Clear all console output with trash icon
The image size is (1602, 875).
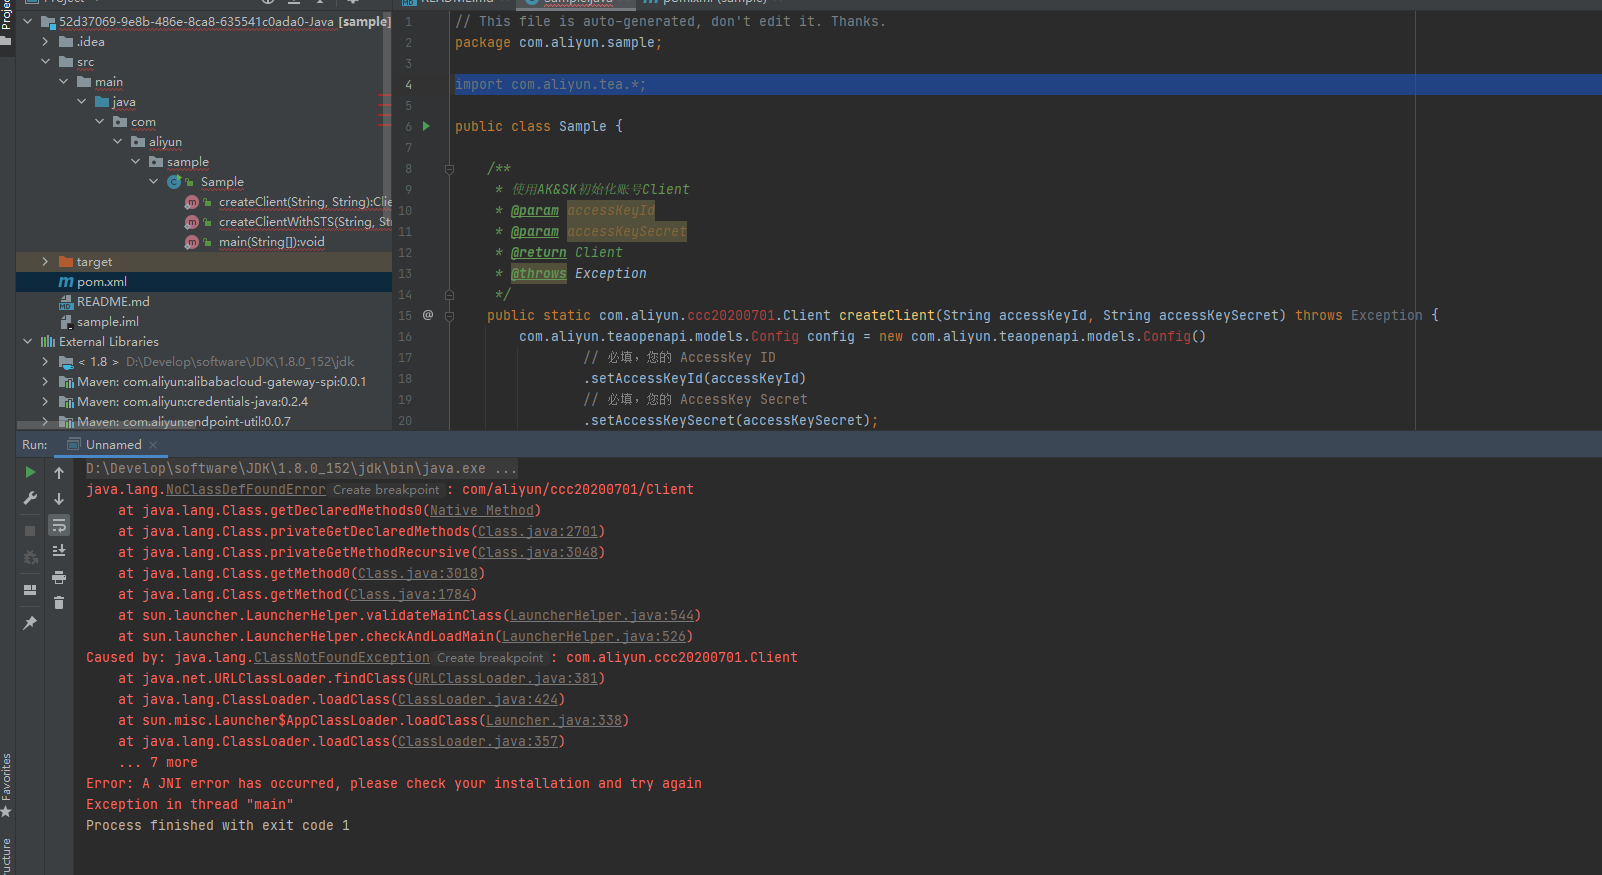point(59,602)
